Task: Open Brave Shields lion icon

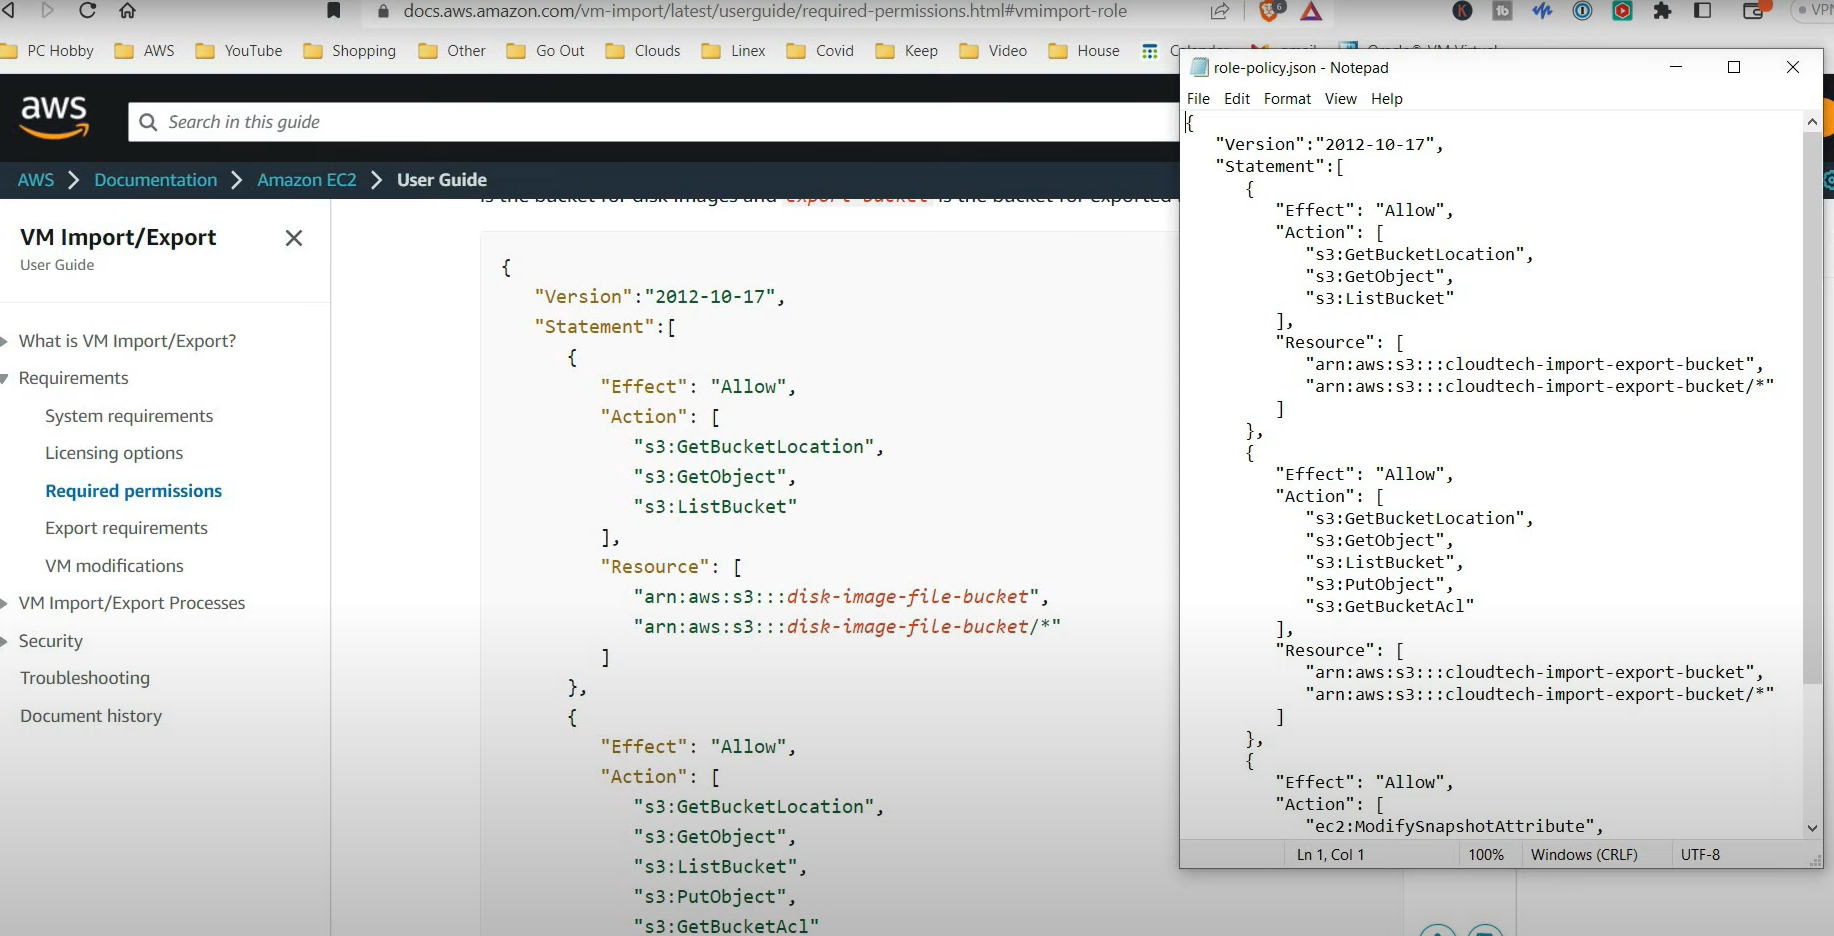Action: tap(1271, 11)
